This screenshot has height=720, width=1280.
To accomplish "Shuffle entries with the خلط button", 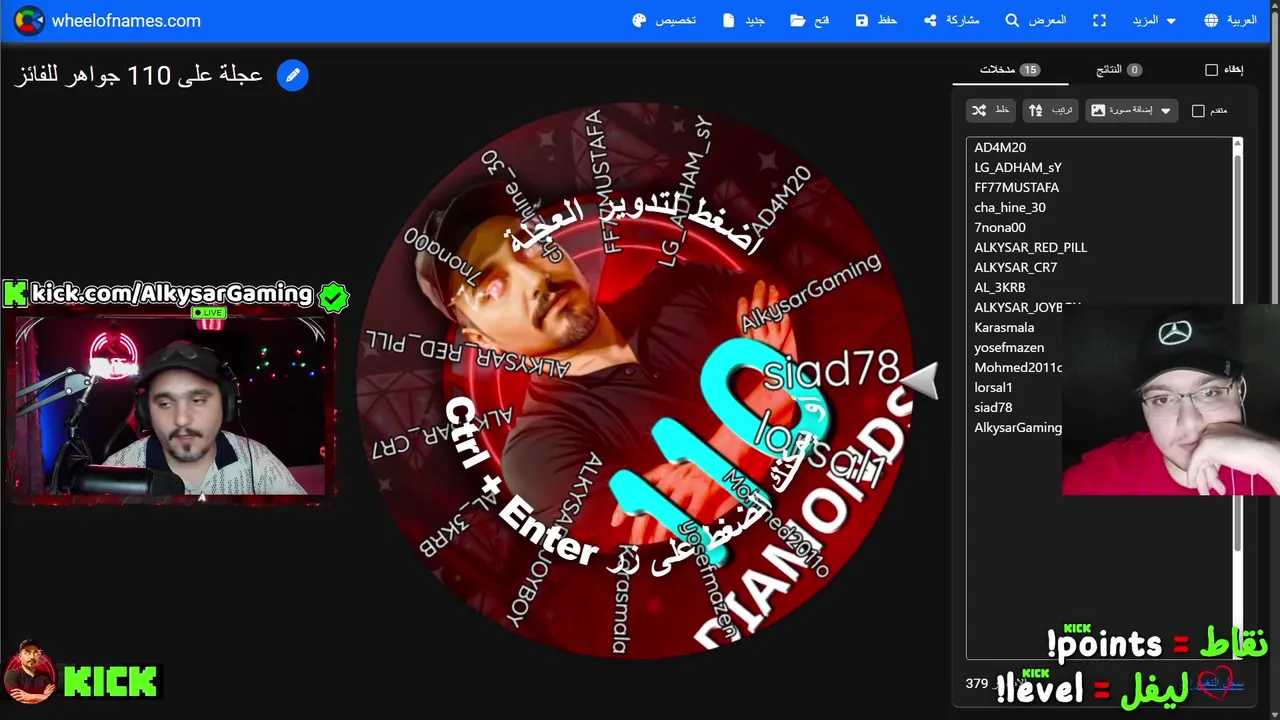I will (991, 110).
